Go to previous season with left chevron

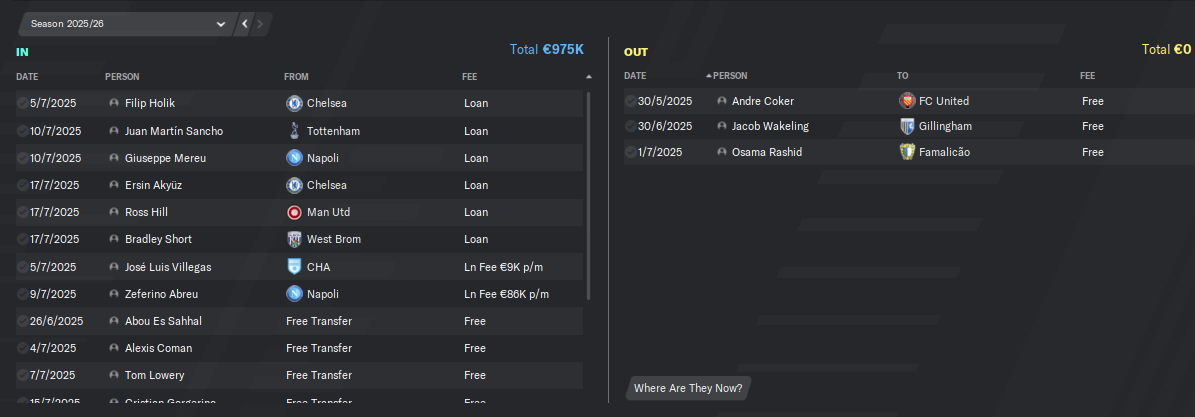(x=245, y=24)
